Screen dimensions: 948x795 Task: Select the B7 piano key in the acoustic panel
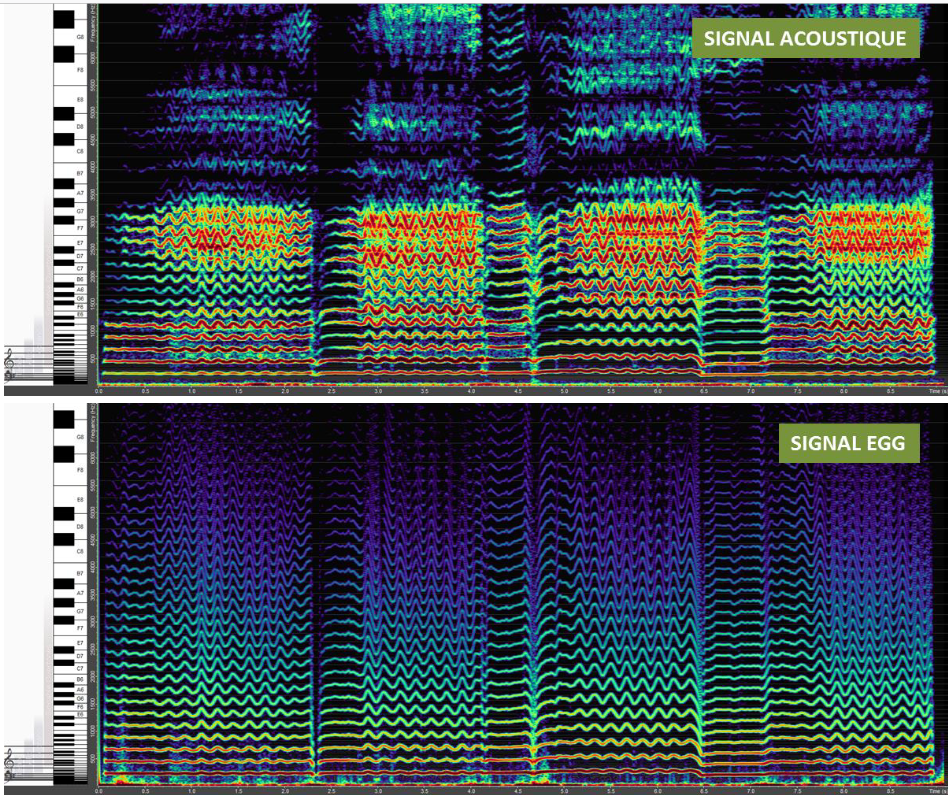[x=79, y=173]
